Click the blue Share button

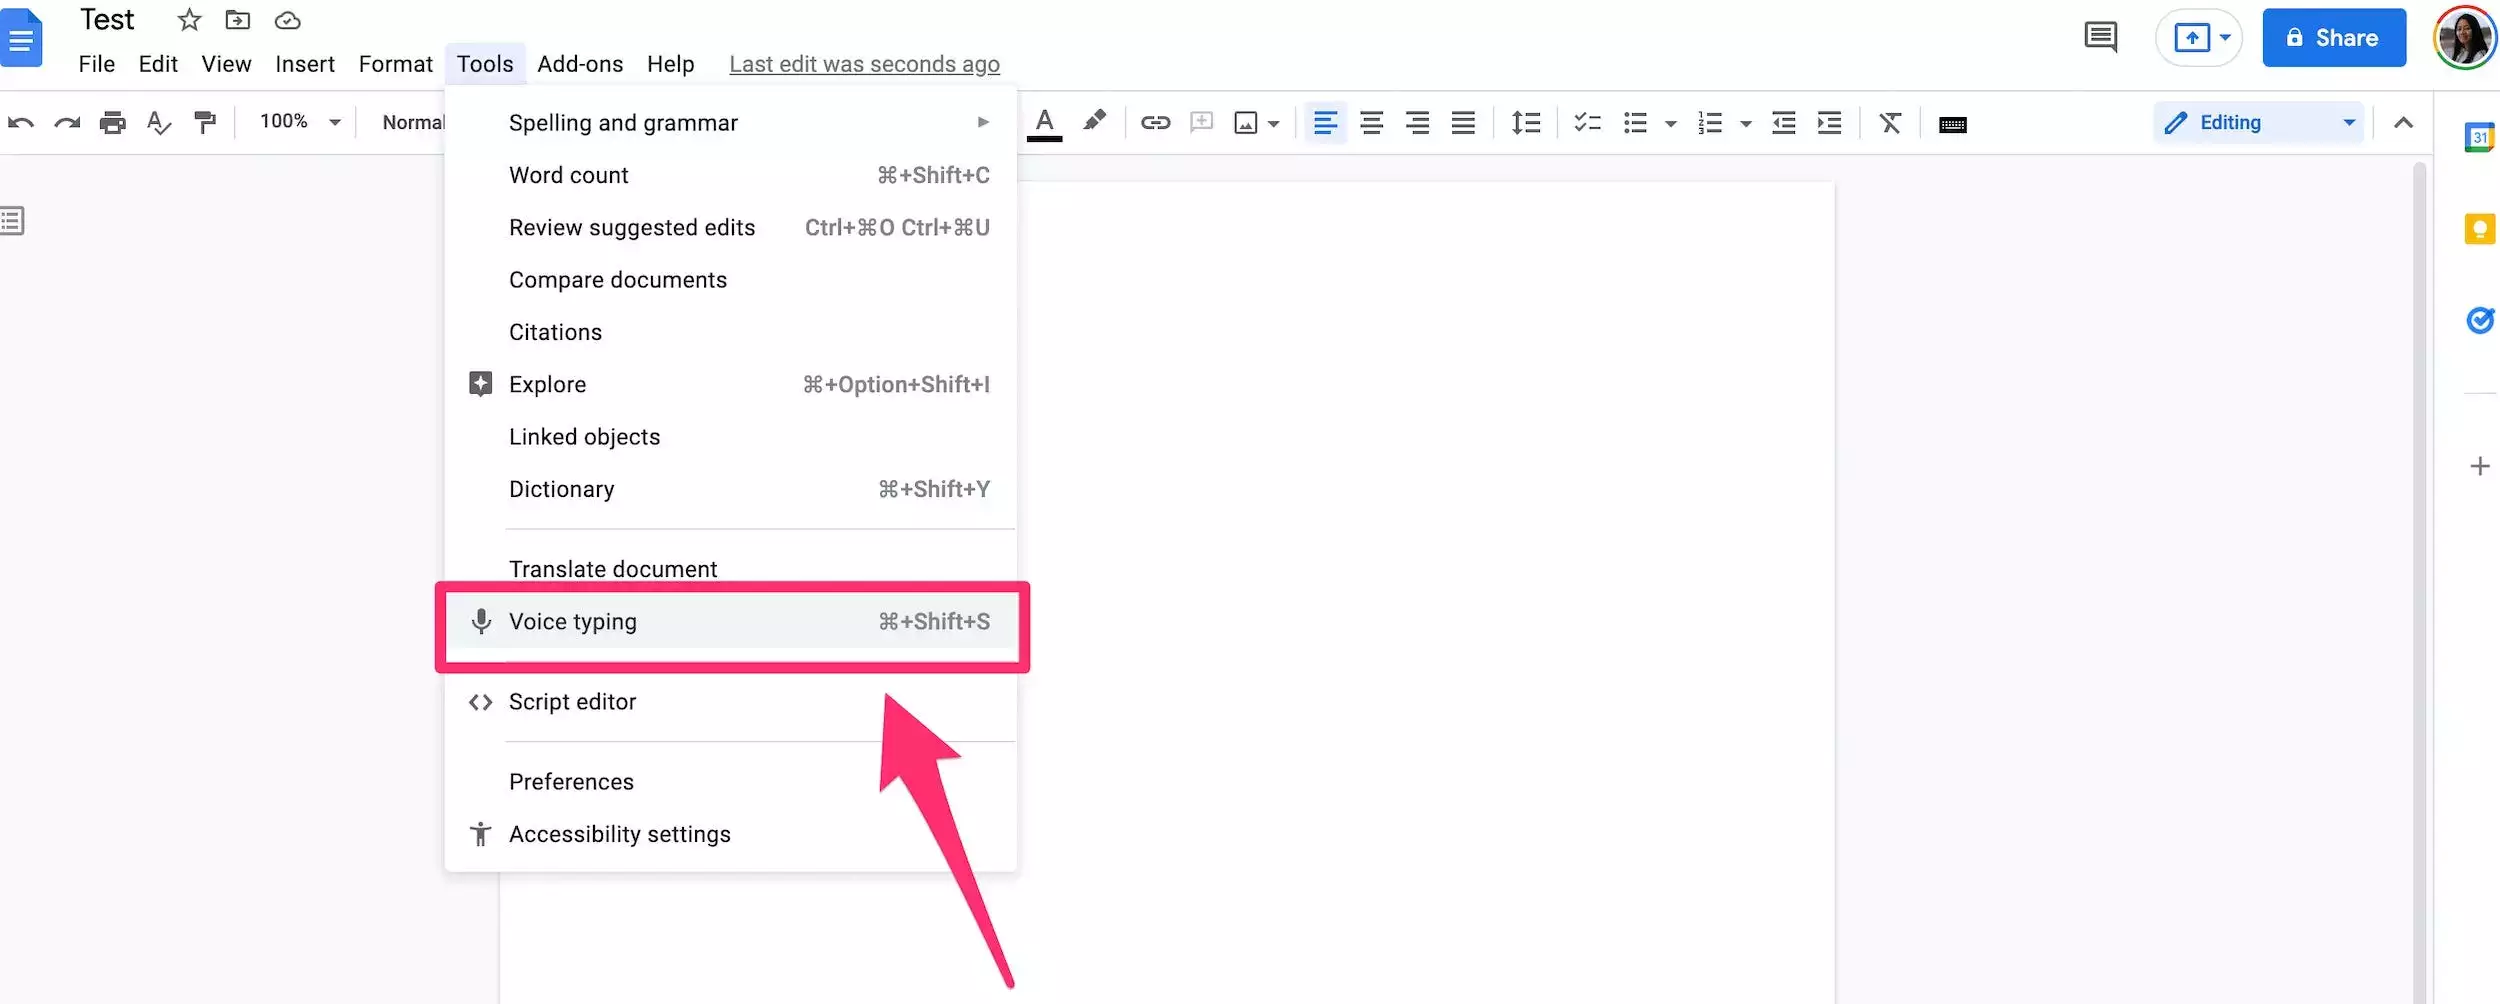2333,38
